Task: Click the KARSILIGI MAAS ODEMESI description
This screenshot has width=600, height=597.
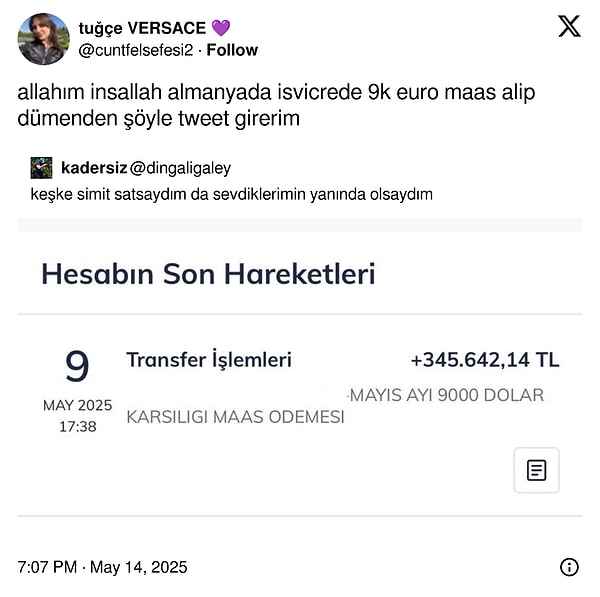Action: (235, 417)
